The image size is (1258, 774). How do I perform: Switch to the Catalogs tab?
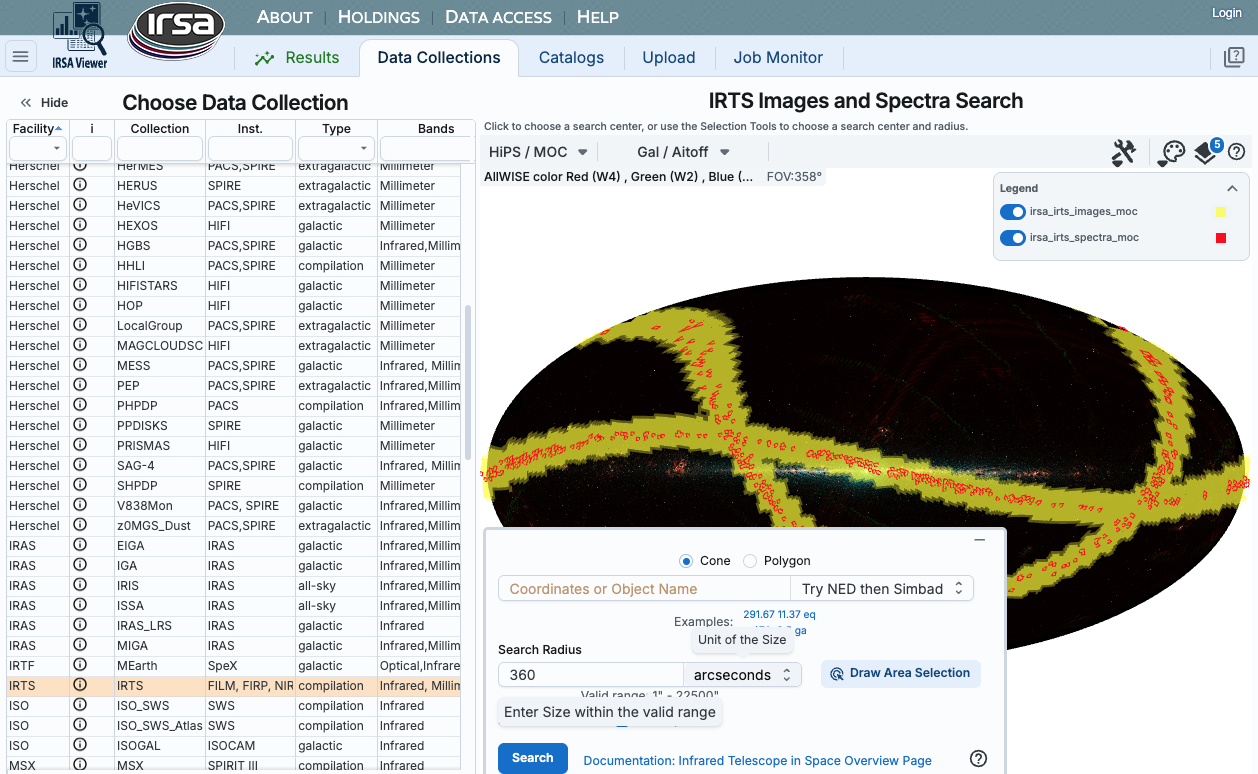[571, 58]
